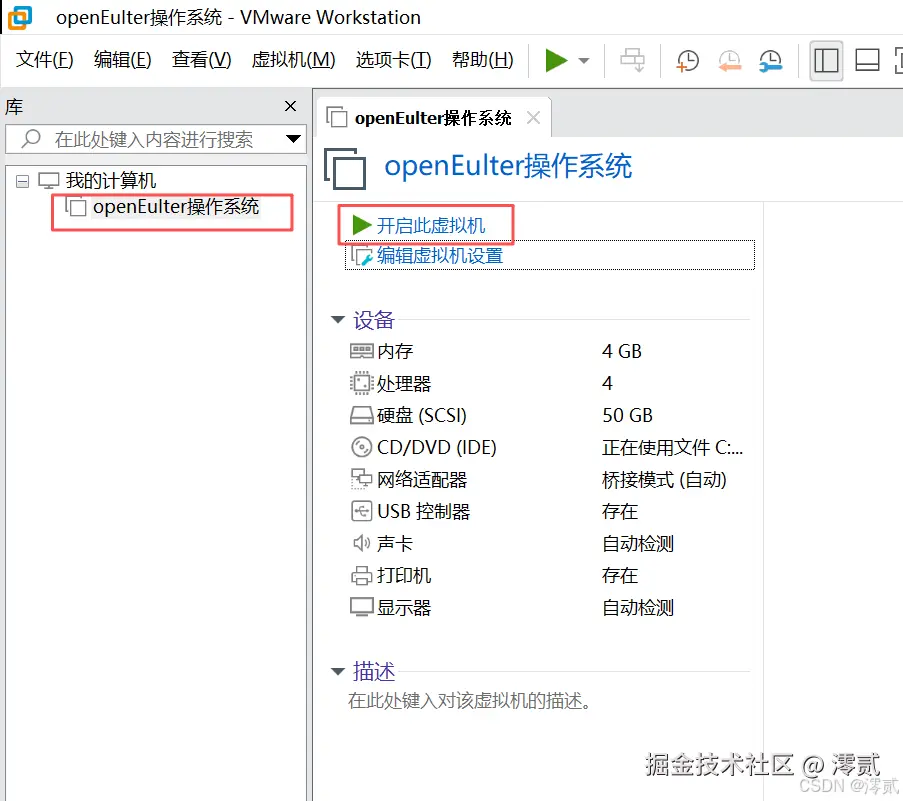This screenshot has width=903, height=801.
Task: Open the 帮助(H) menu
Action: pyautogui.click(x=483, y=60)
